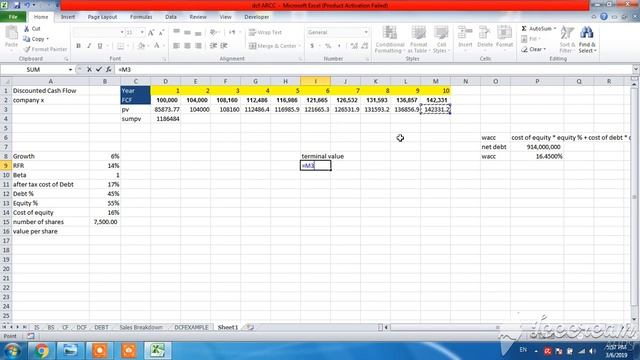Open the Conditional Formatting menu
The image size is (640, 360).
pos(389,39)
